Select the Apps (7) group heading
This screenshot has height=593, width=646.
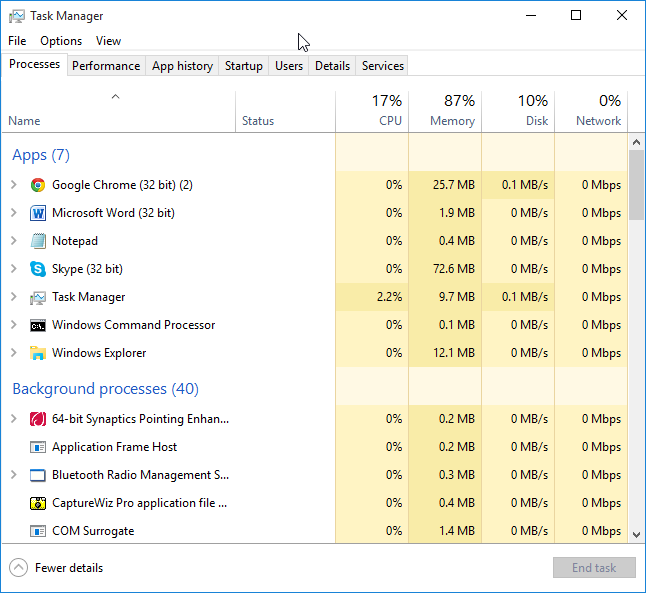coord(41,155)
